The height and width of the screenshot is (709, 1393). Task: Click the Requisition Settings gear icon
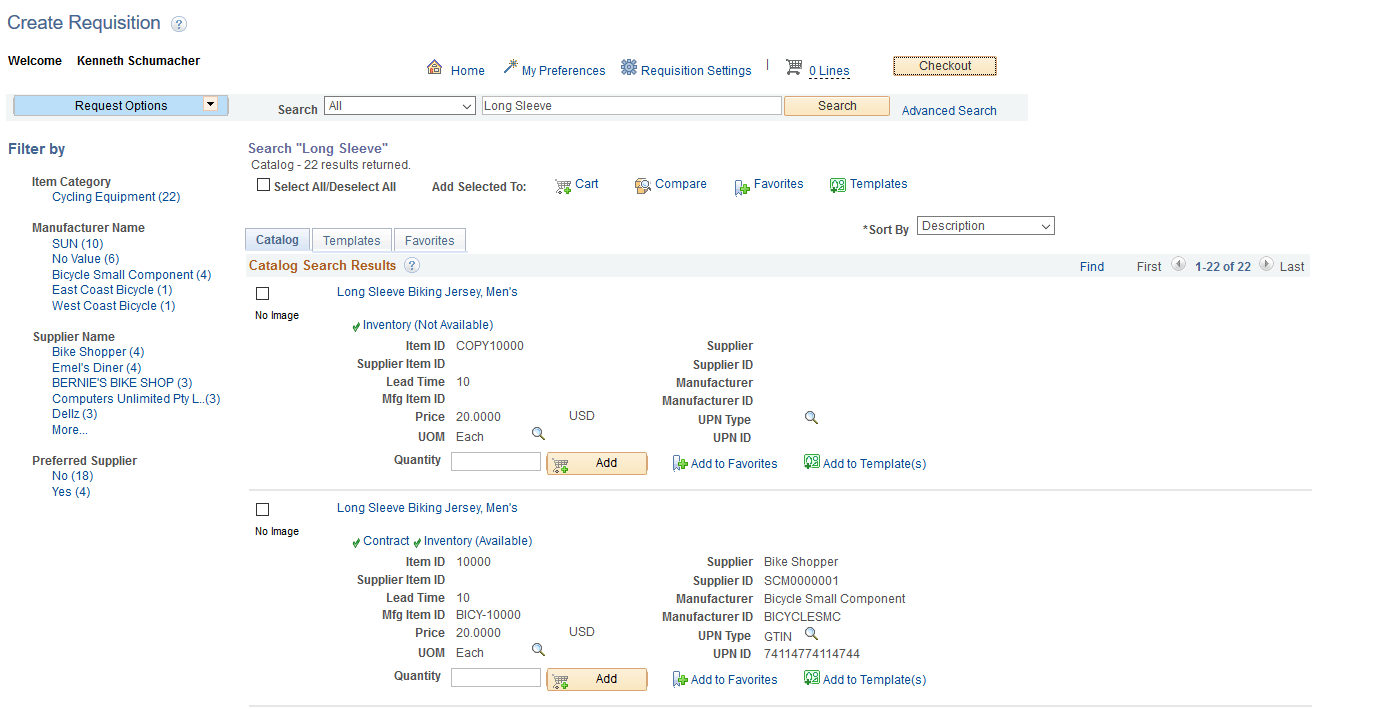pyautogui.click(x=629, y=67)
